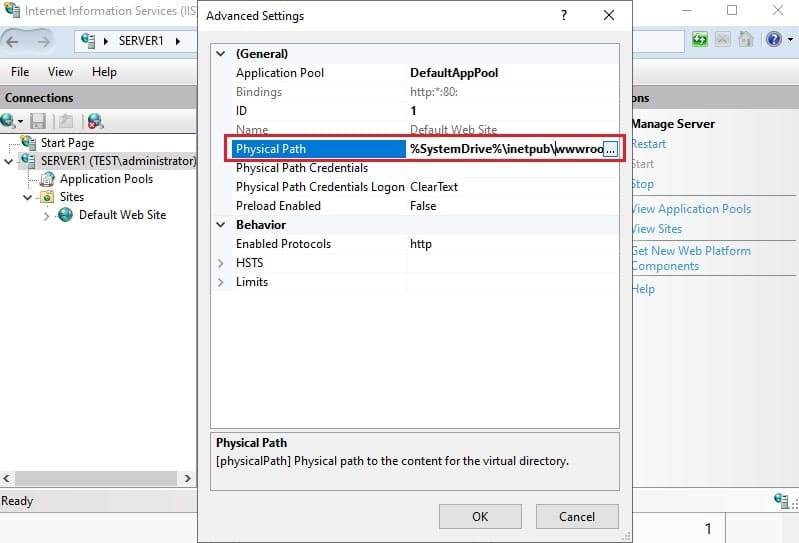Expand the Default Web Site node
Image resolution: width=799 pixels, height=543 pixels.
46,215
